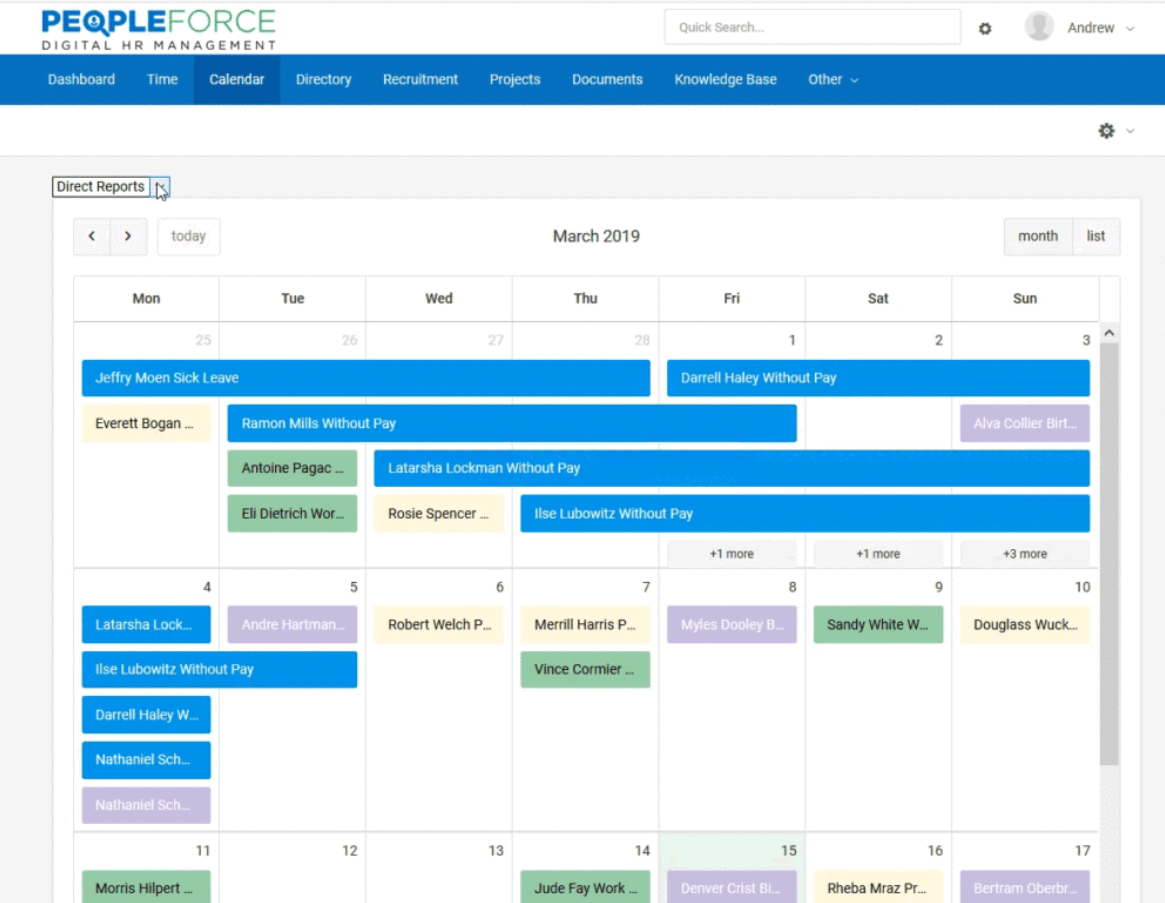Open blue Nathaniel Sch... event
This screenshot has width=1165, height=903.
pos(146,760)
